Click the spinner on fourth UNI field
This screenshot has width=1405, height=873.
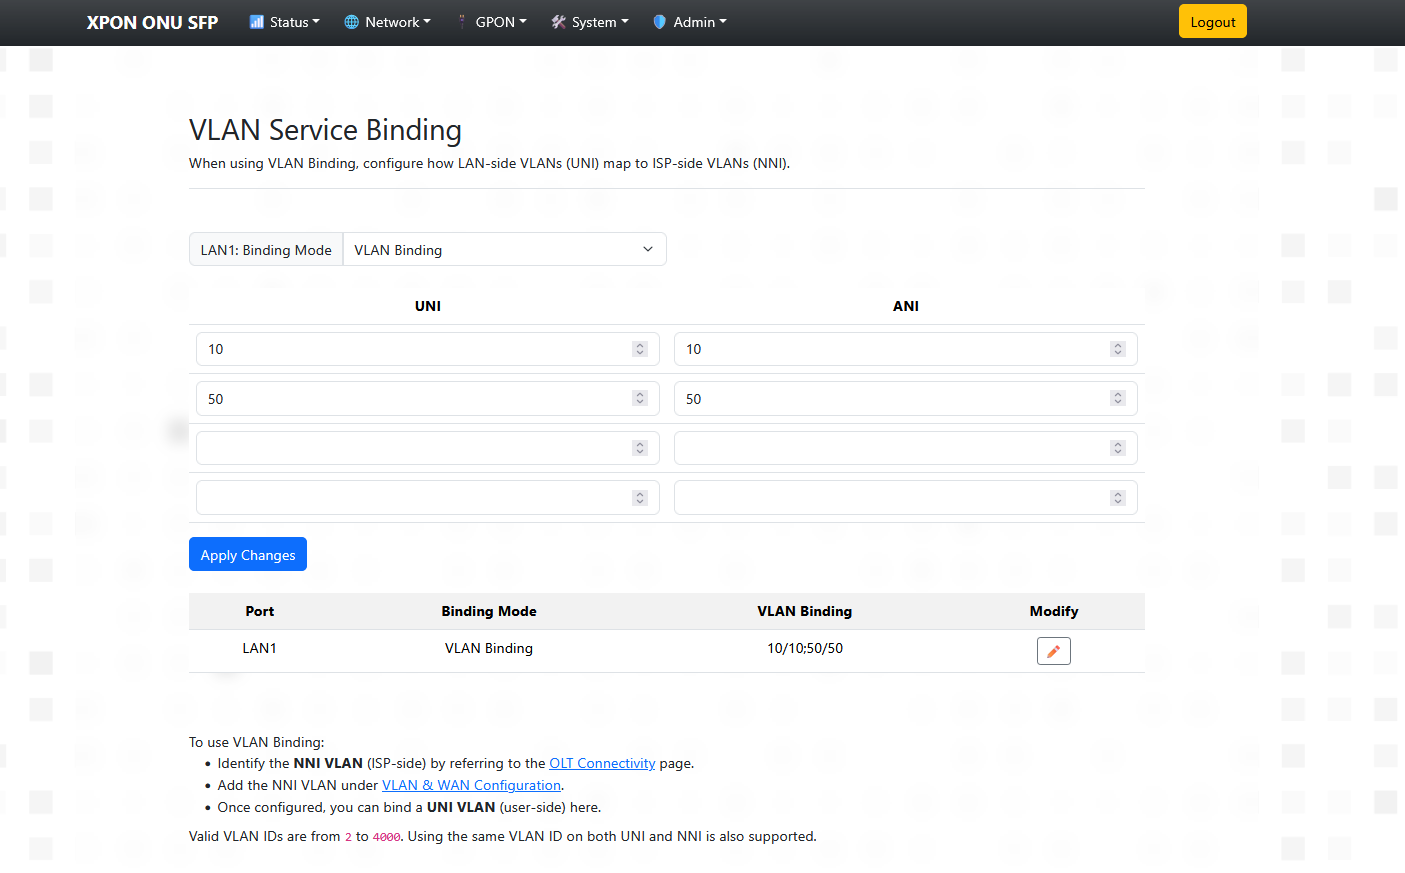tap(640, 498)
